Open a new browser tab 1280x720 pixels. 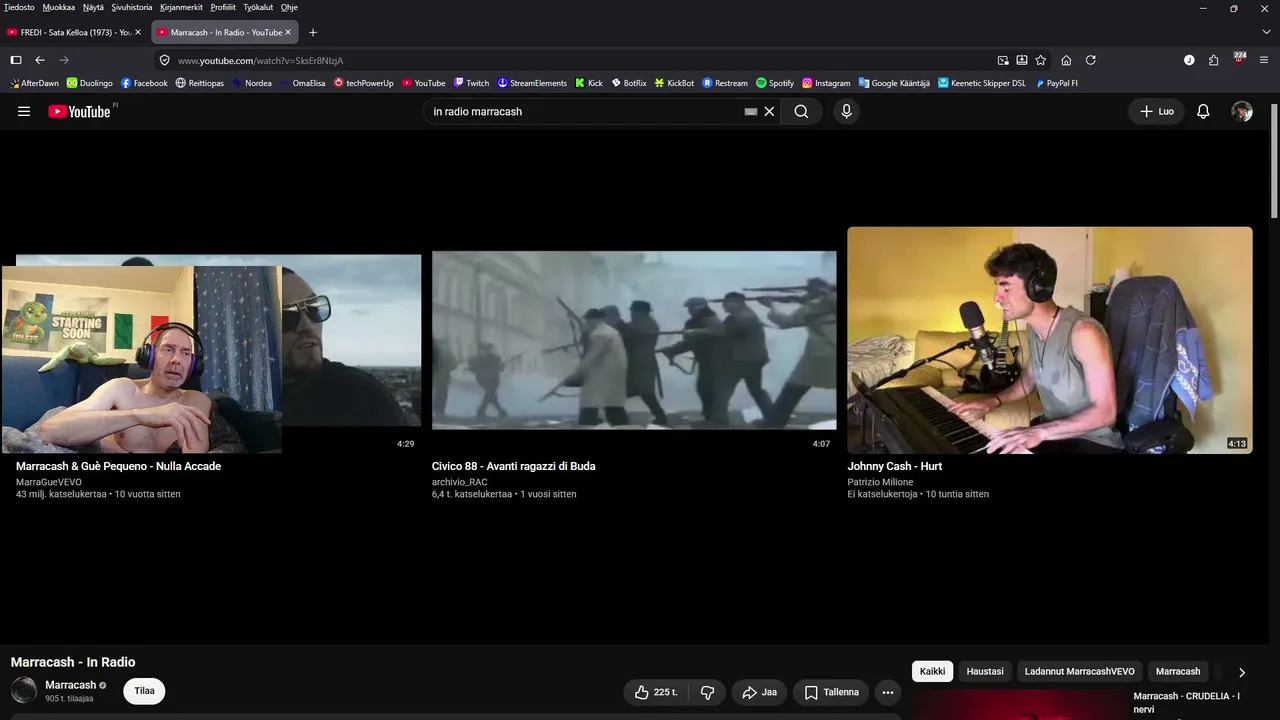tap(313, 32)
